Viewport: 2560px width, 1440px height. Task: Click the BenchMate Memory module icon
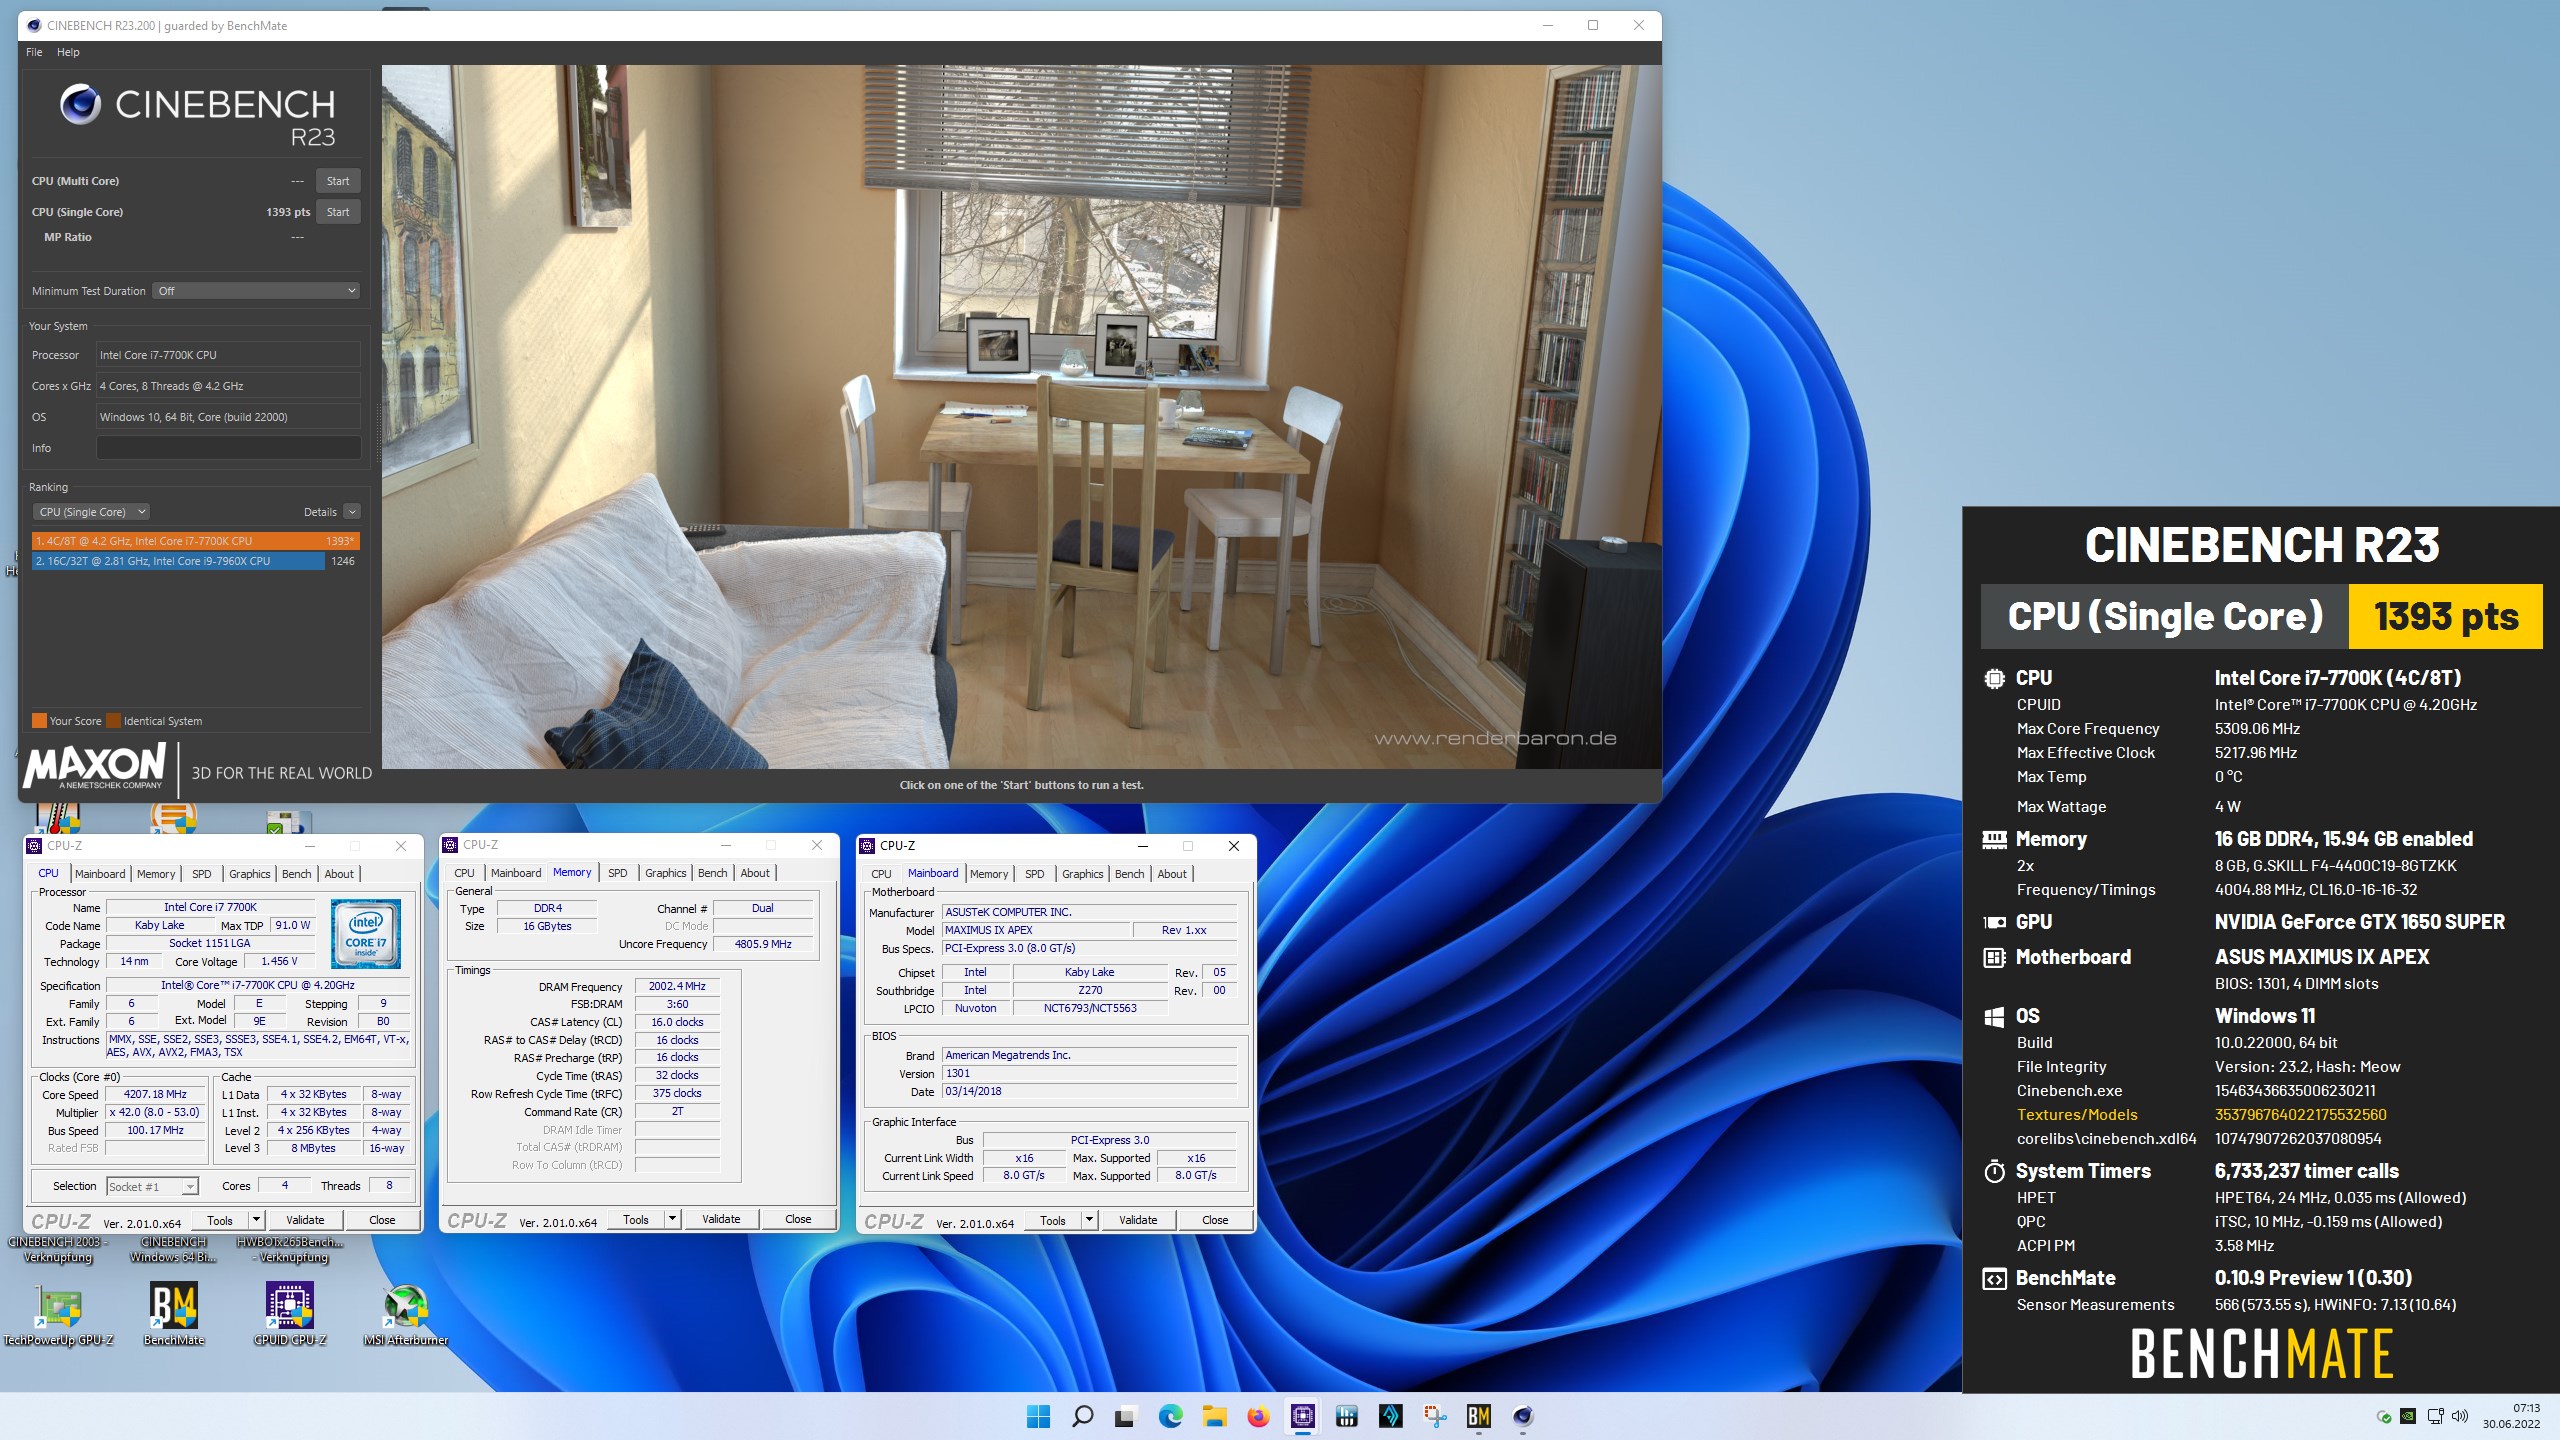pyautogui.click(x=1994, y=839)
